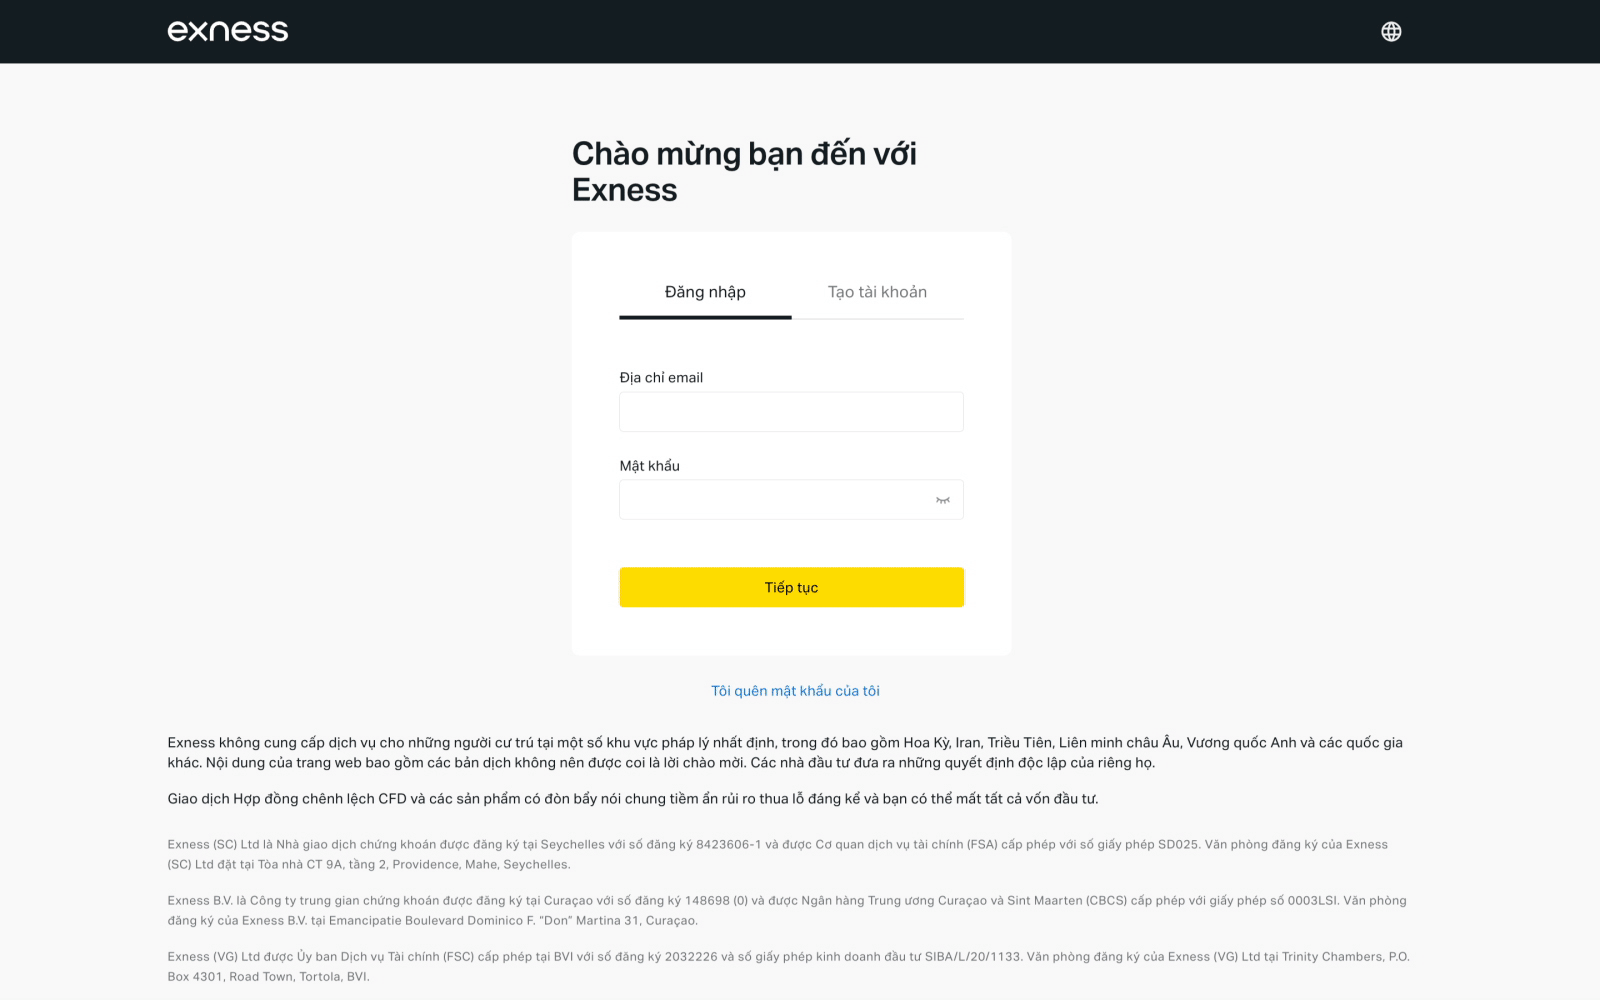The image size is (1600, 1000).
Task: Focus the Địa chỉ email input field
Action: (x=791, y=412)
